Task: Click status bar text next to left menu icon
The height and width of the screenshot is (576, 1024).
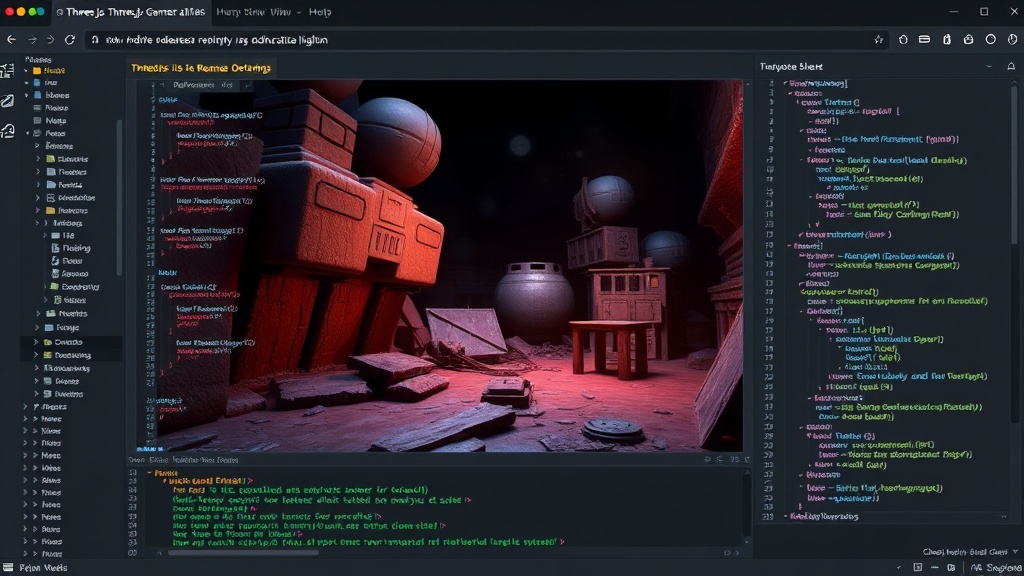Action: pos(43,568)
